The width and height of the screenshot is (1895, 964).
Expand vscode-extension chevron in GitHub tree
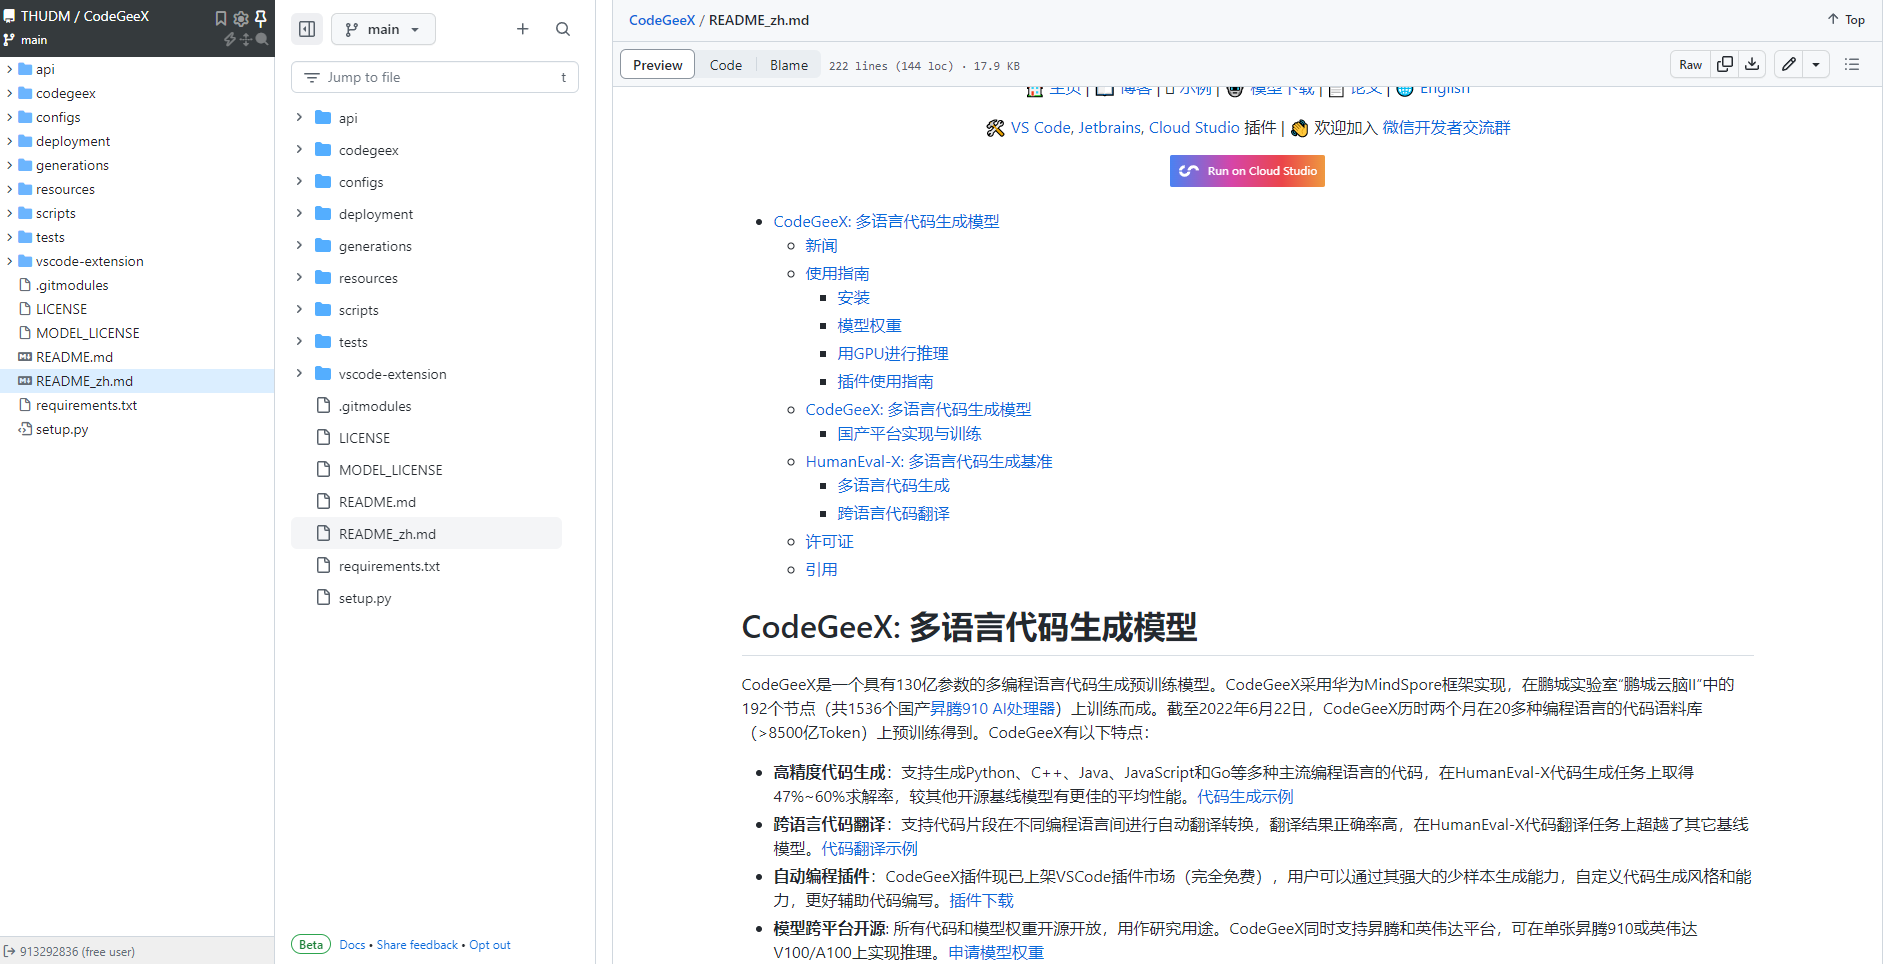point(299,373)
